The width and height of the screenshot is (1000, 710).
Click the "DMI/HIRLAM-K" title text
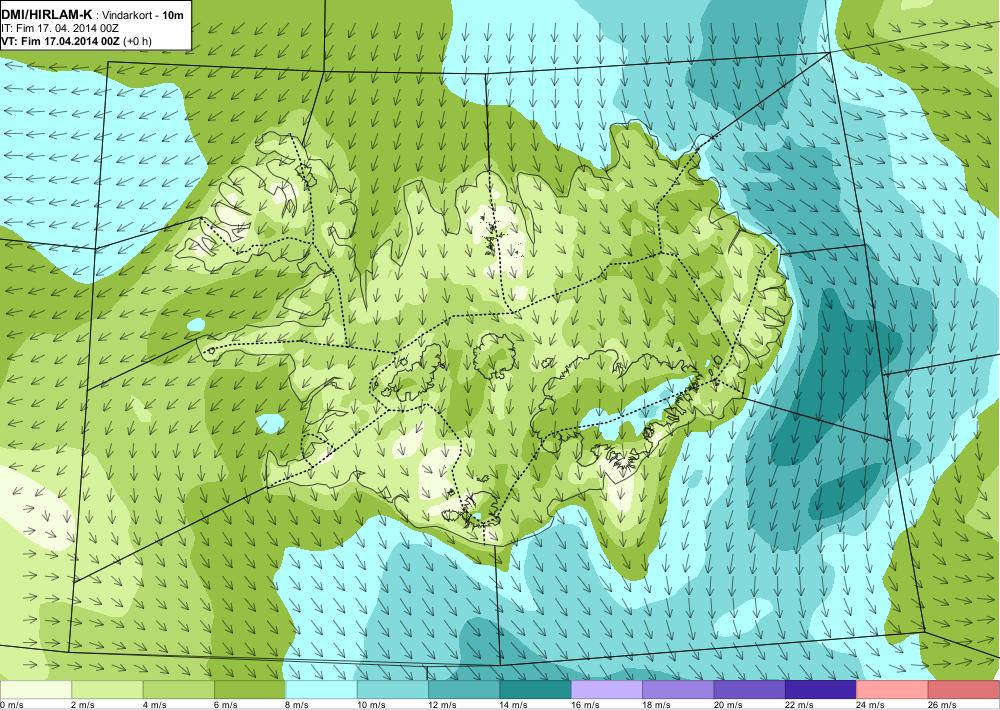[x=46, y=14]
